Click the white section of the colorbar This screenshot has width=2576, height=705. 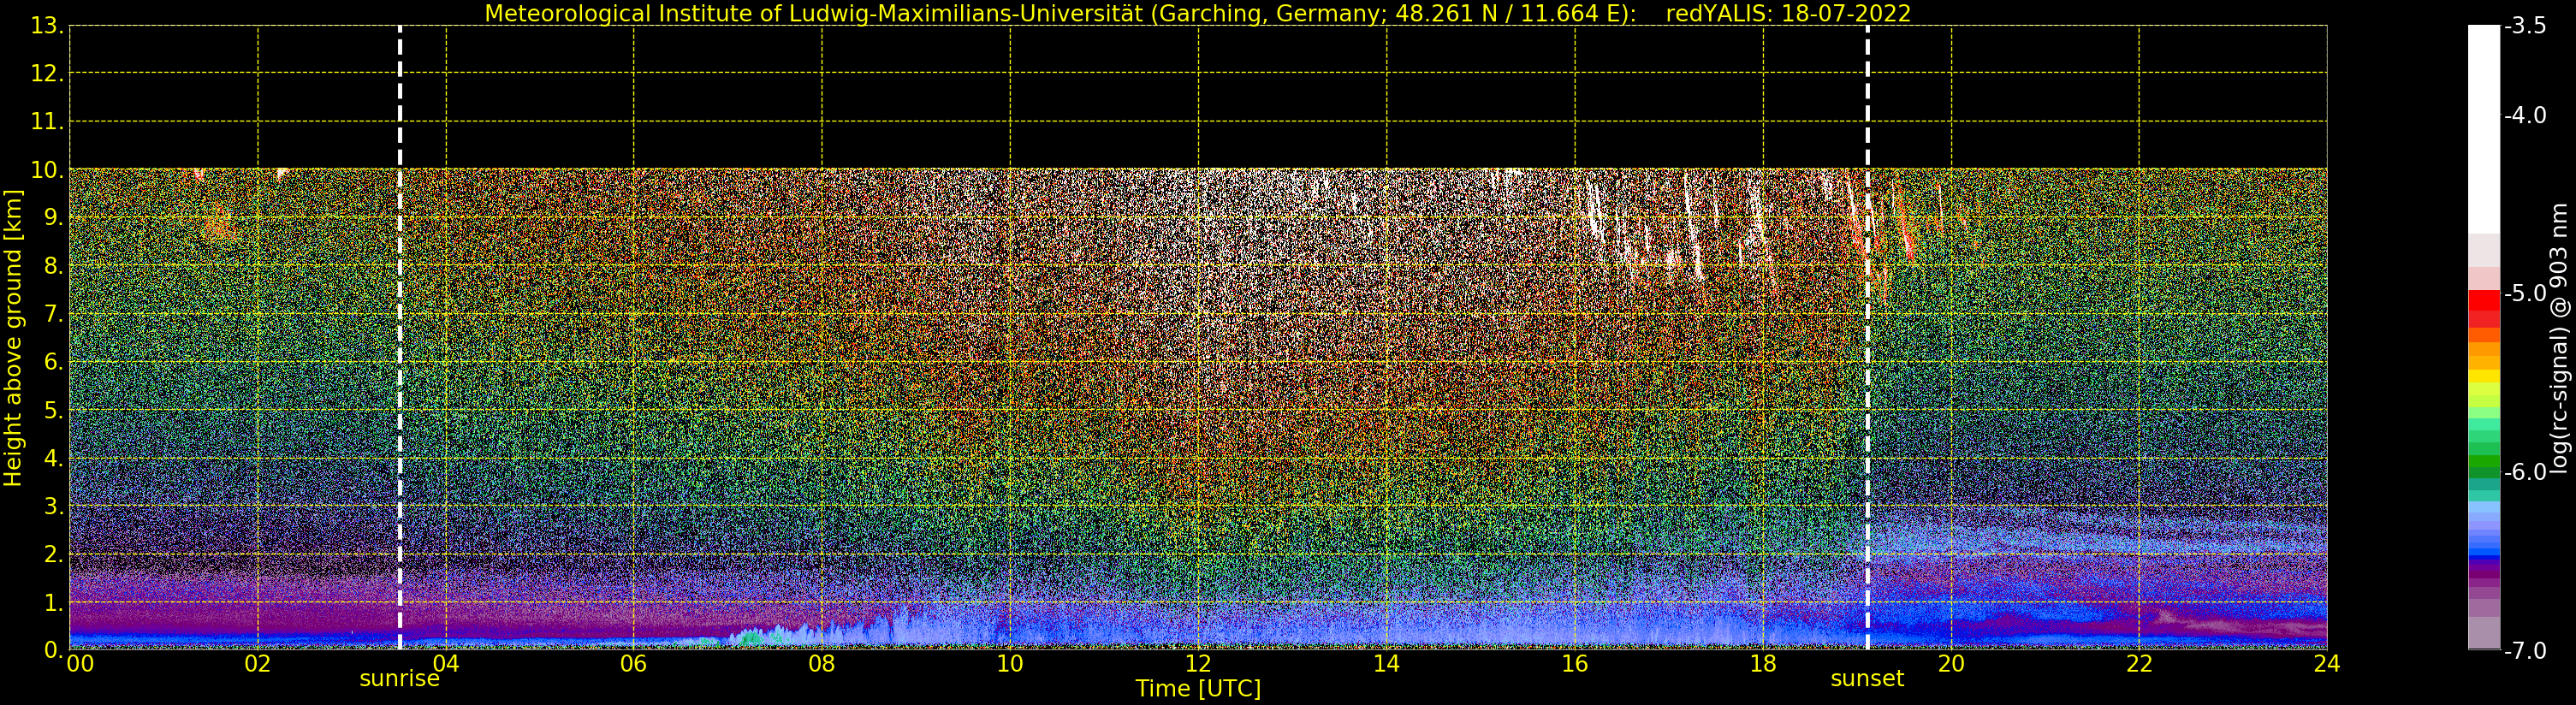(2484, 129)
